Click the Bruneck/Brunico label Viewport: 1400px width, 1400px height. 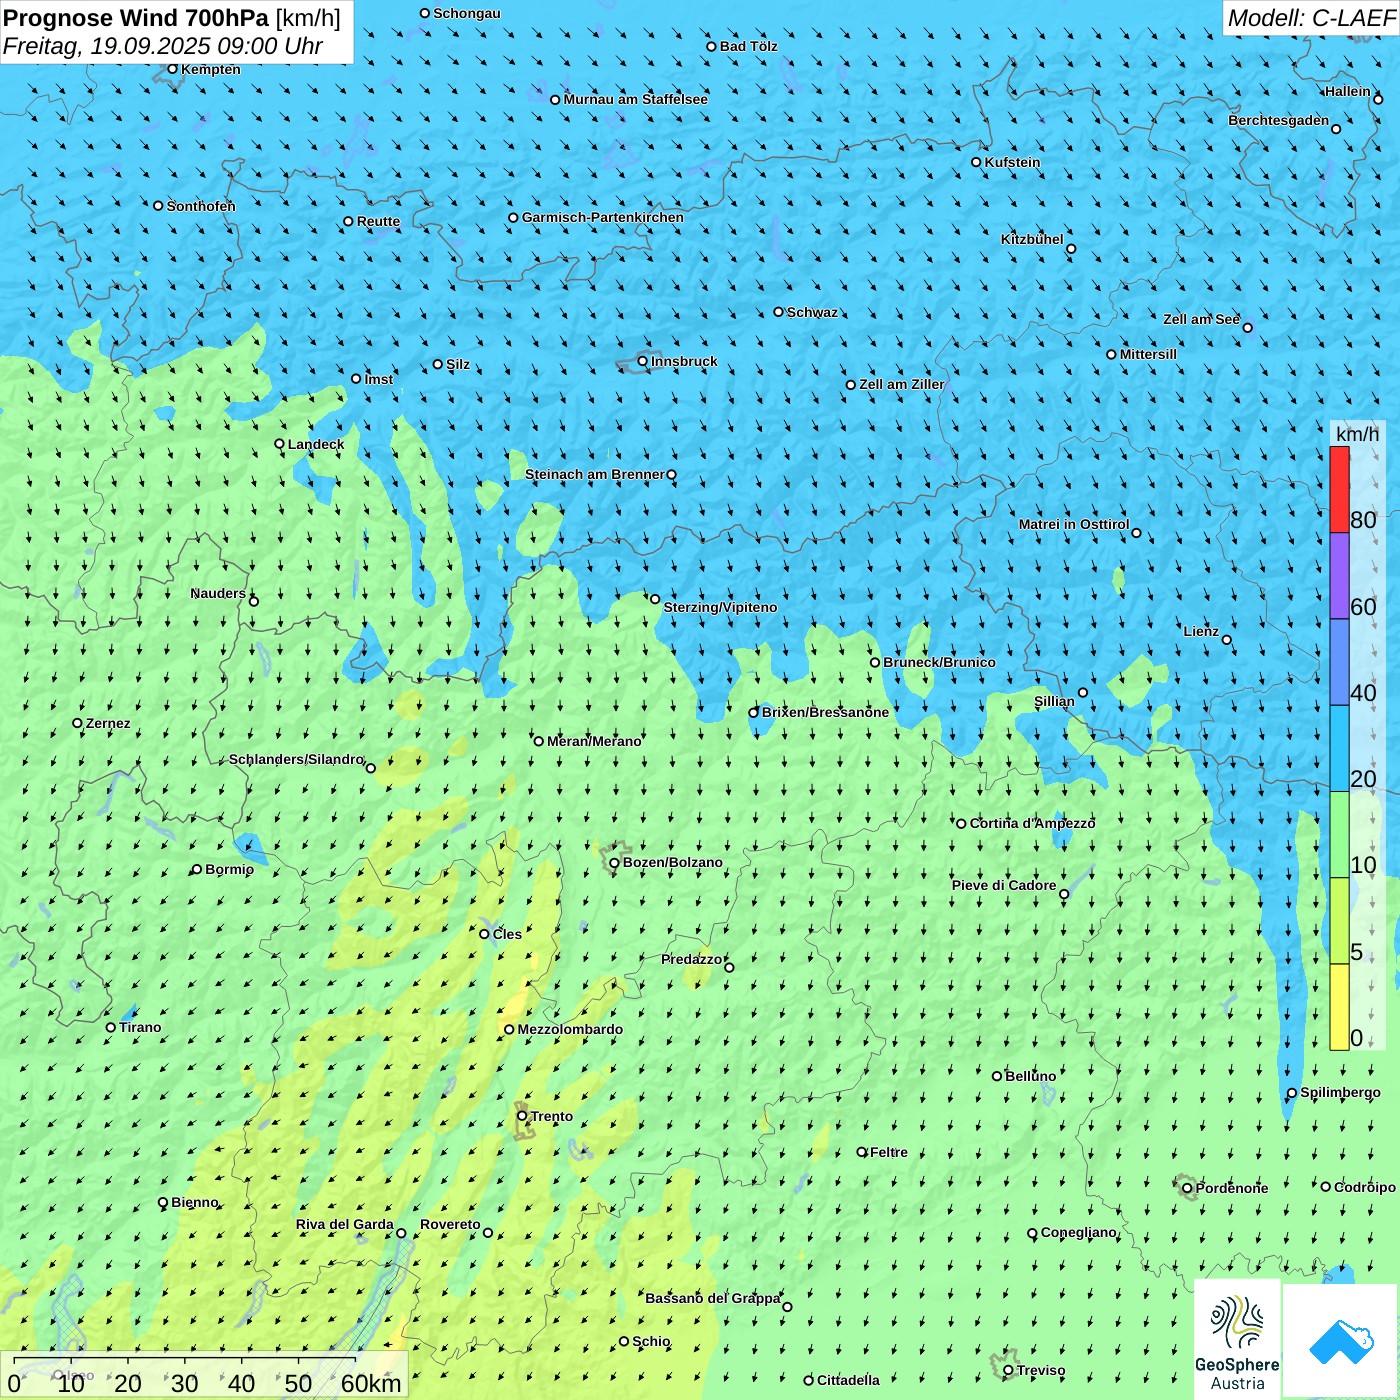point(939,662)
